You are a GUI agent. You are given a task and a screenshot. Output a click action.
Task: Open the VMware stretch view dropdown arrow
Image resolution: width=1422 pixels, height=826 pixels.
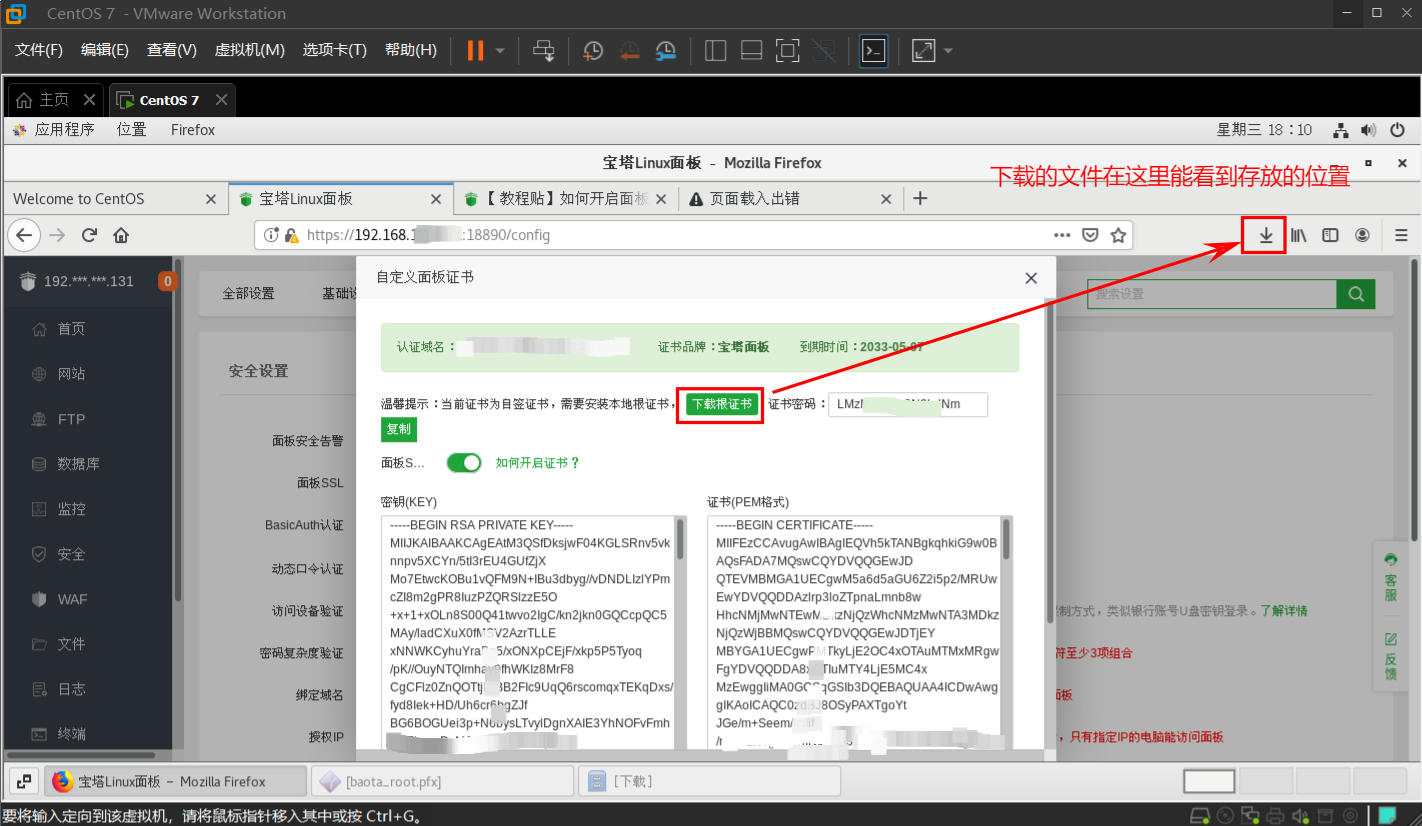(x=948, y=50)
